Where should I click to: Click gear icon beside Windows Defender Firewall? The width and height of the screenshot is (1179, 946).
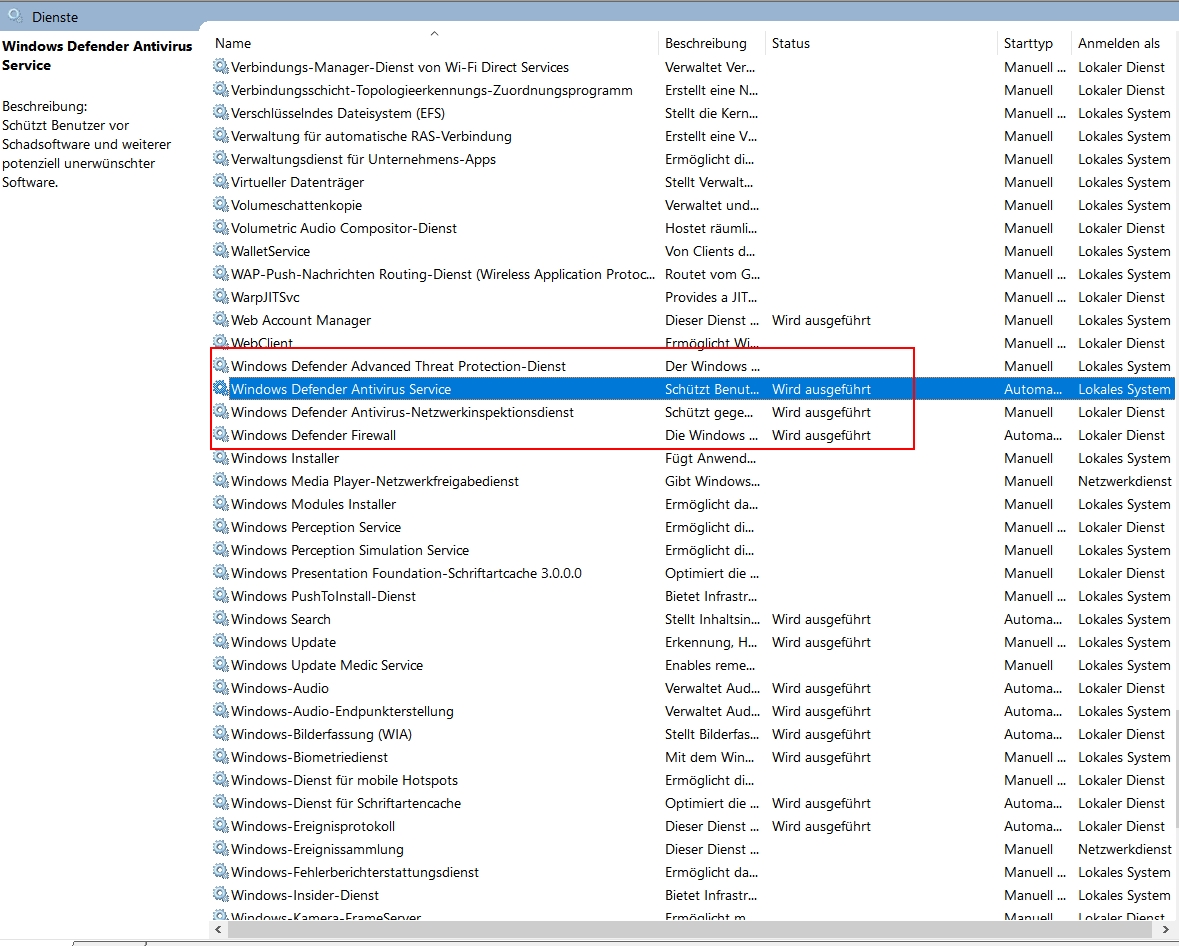point(220,435)
